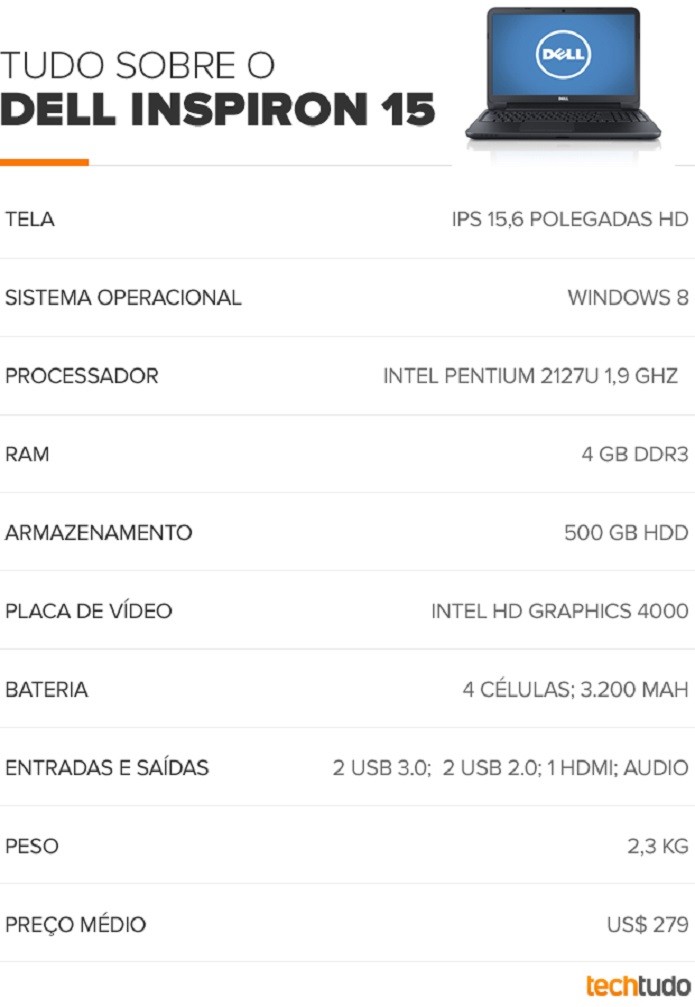Click the Intel HD Graphics 4000 value
Screen dimensions: 695x1007
[559, 611]
